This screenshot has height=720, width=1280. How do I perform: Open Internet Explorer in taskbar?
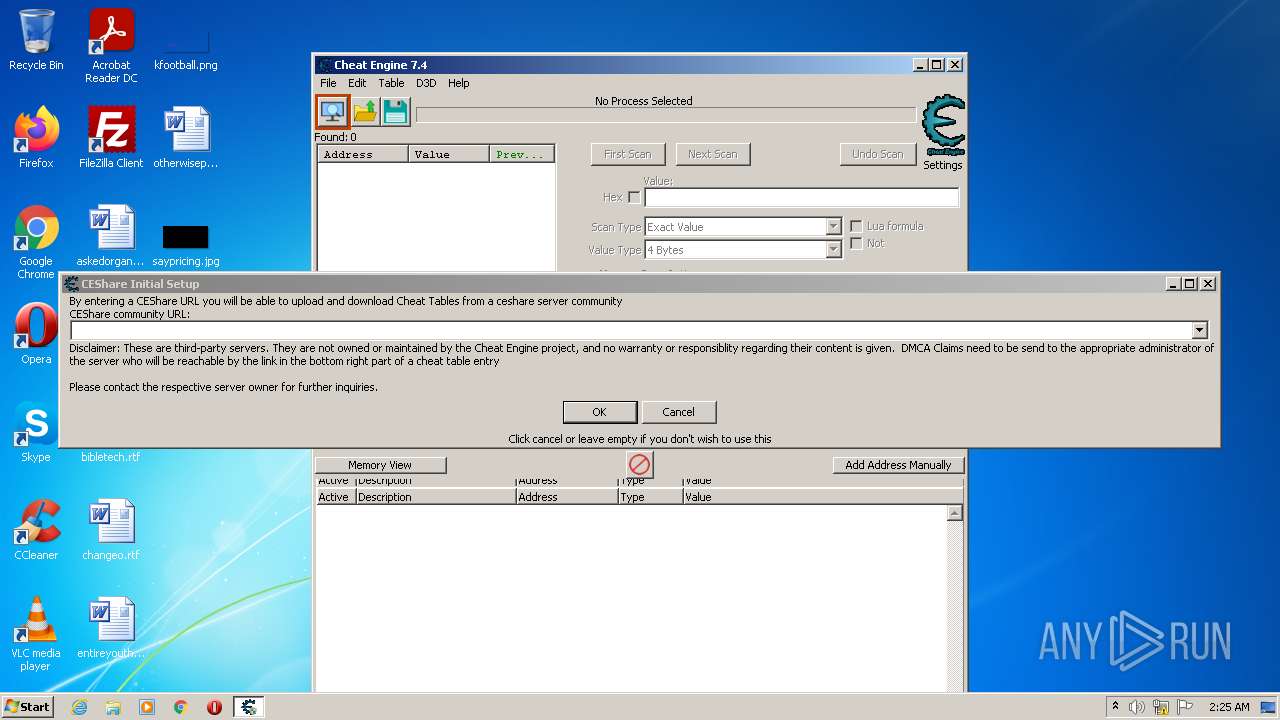point(79,707)
